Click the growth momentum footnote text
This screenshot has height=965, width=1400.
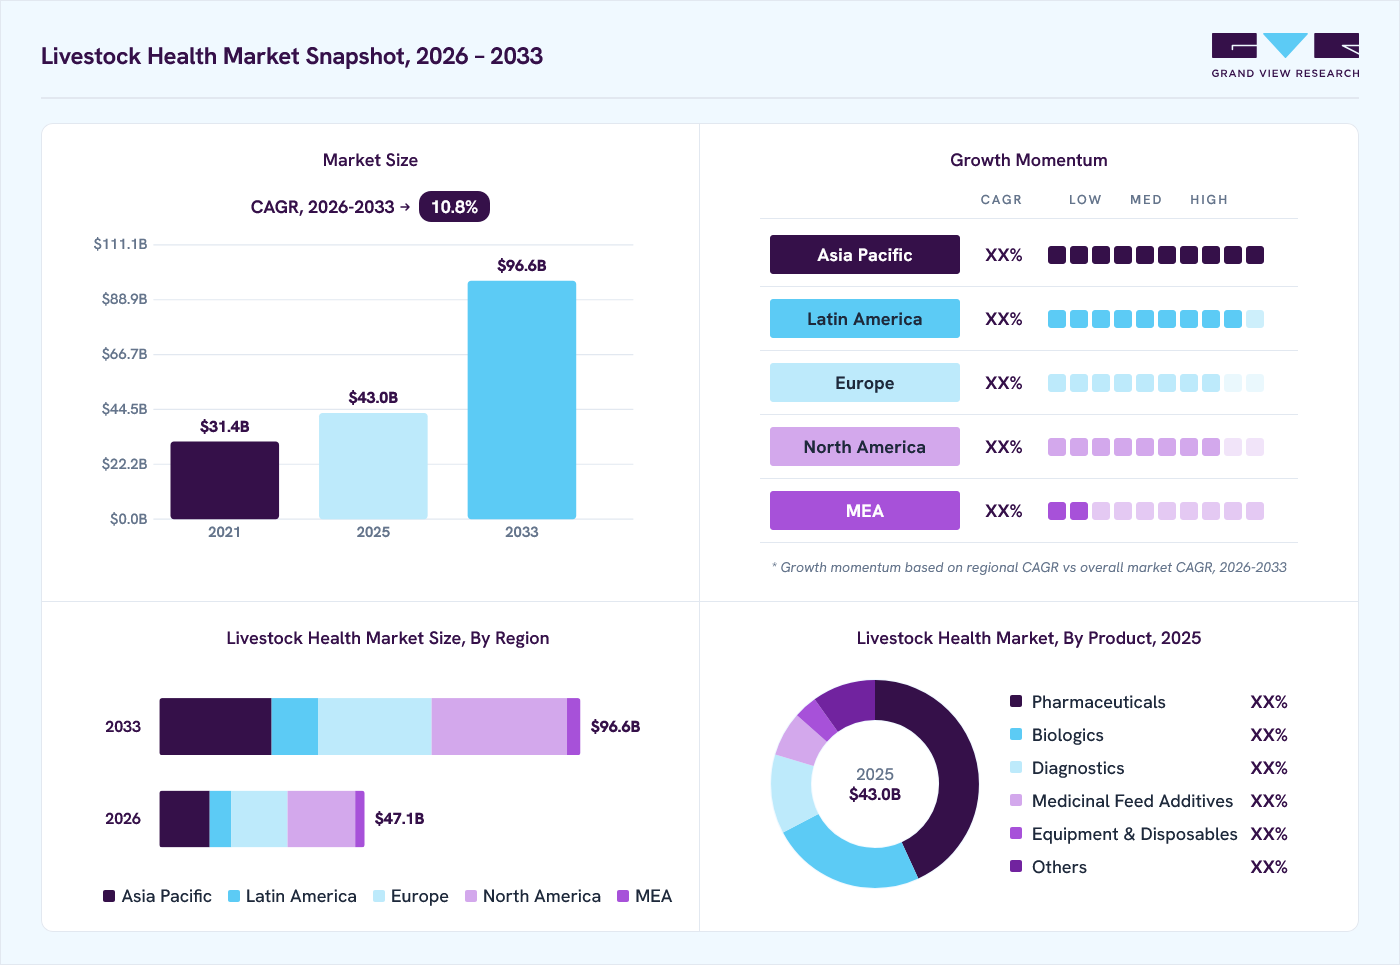click(1029, 567)
